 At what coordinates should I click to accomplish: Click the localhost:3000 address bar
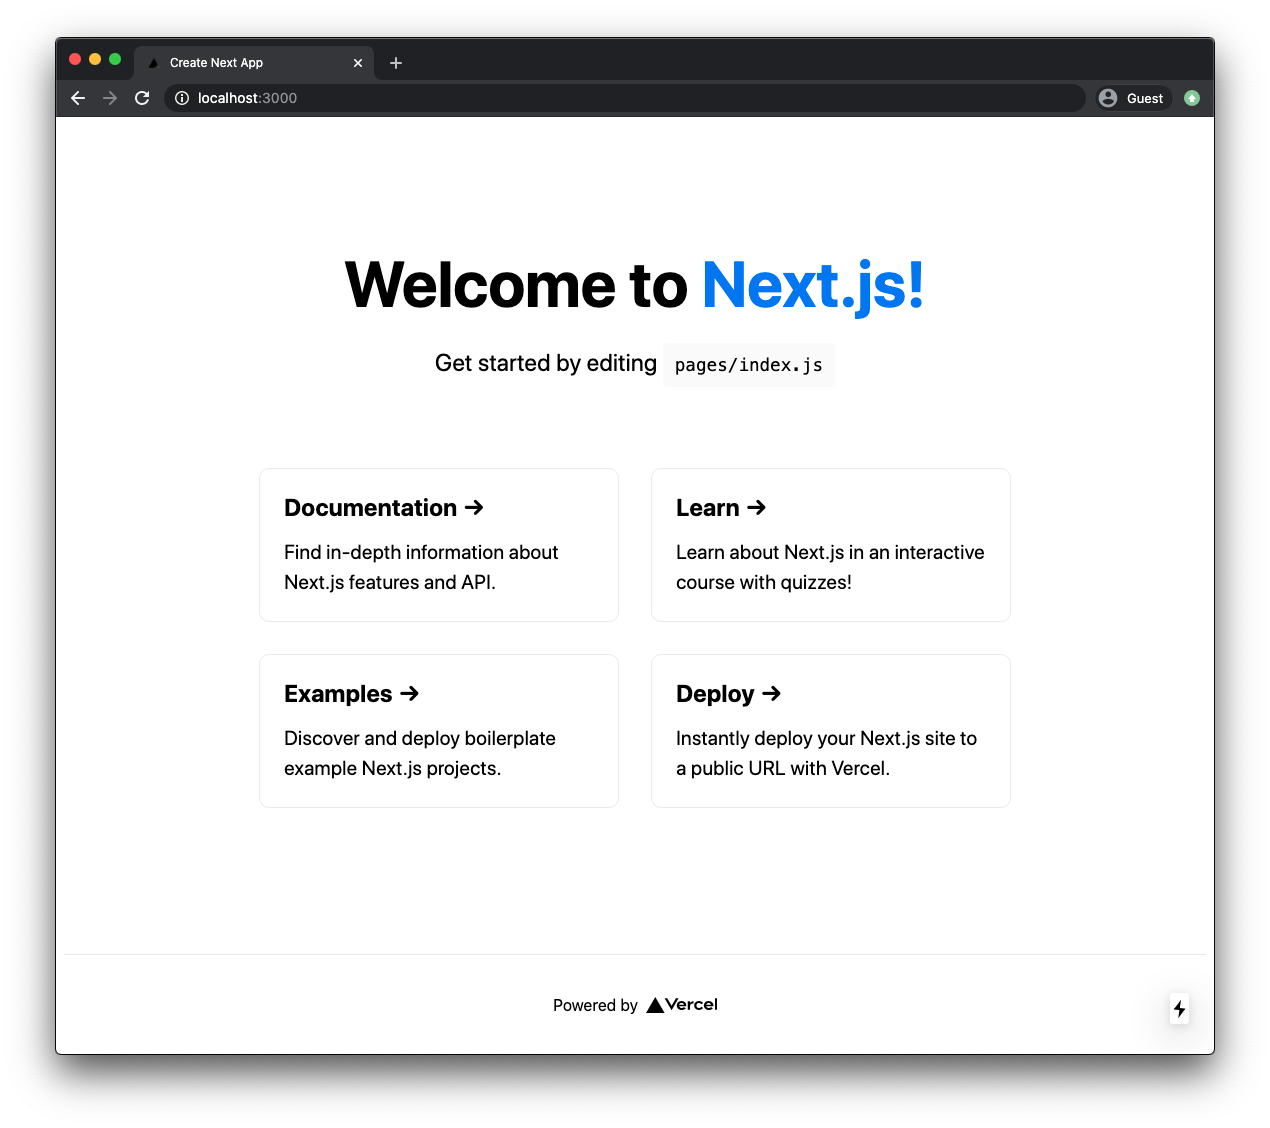(x=620, y=98)
